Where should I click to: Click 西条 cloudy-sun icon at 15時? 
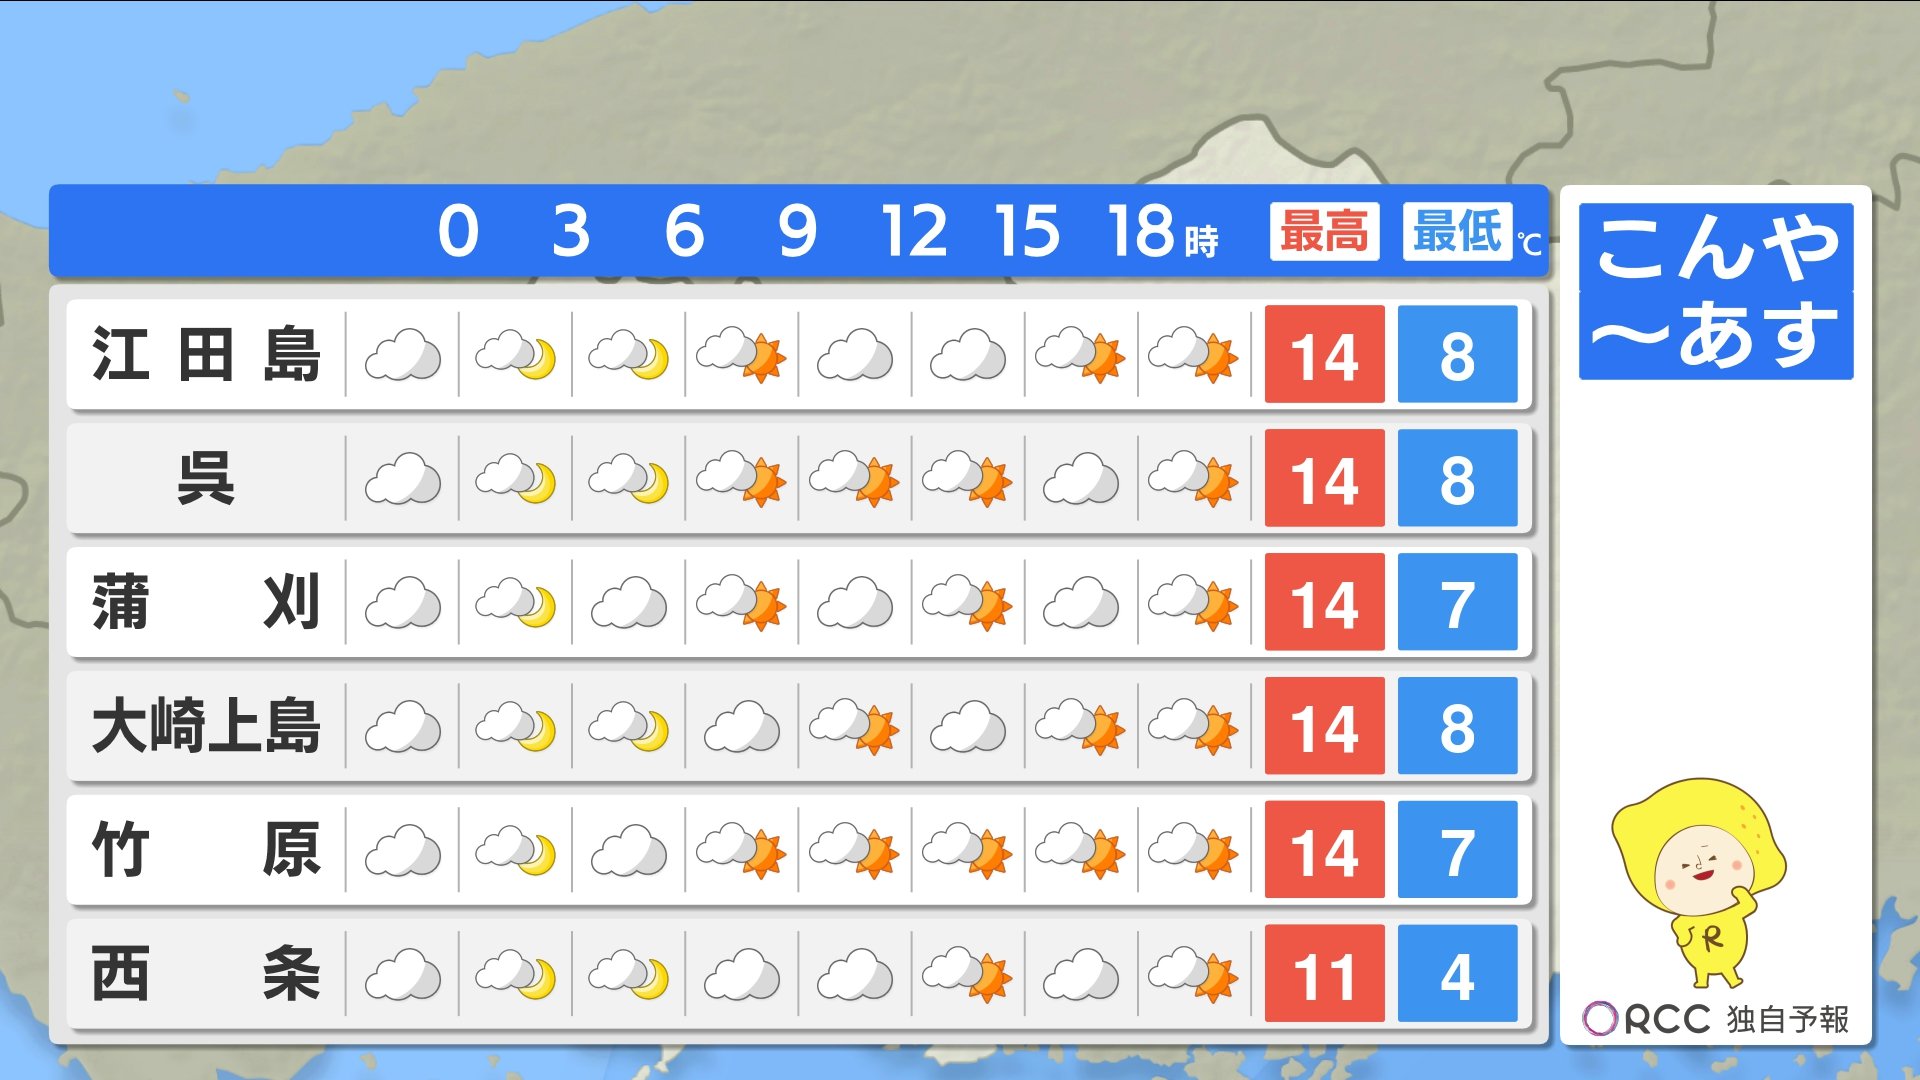pyautogui.click(x=967, y=975)
